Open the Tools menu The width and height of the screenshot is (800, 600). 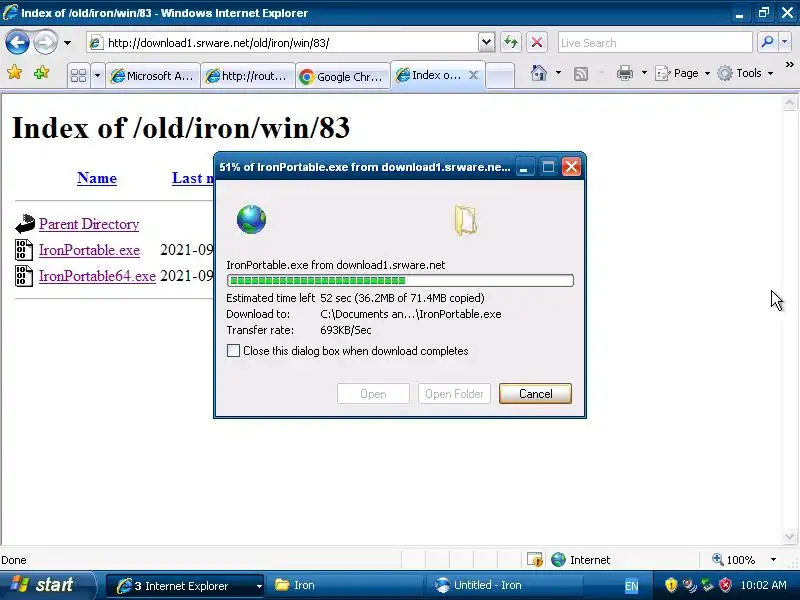pyautogui.click(x=745, y=73)
